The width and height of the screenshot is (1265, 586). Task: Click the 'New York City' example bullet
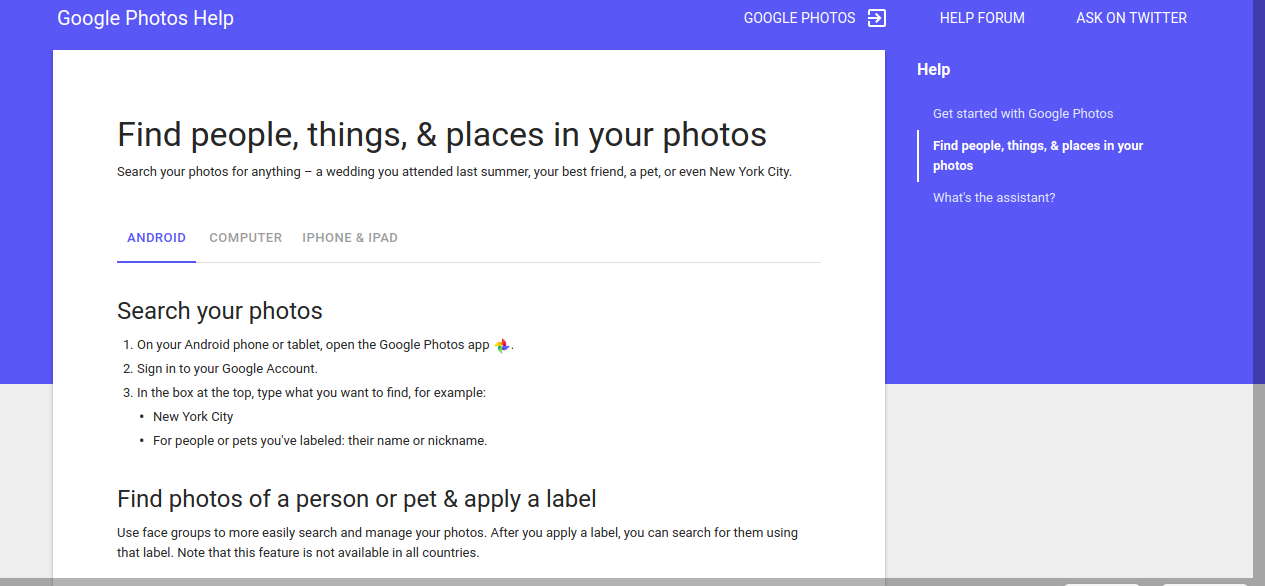click(193, 417)
